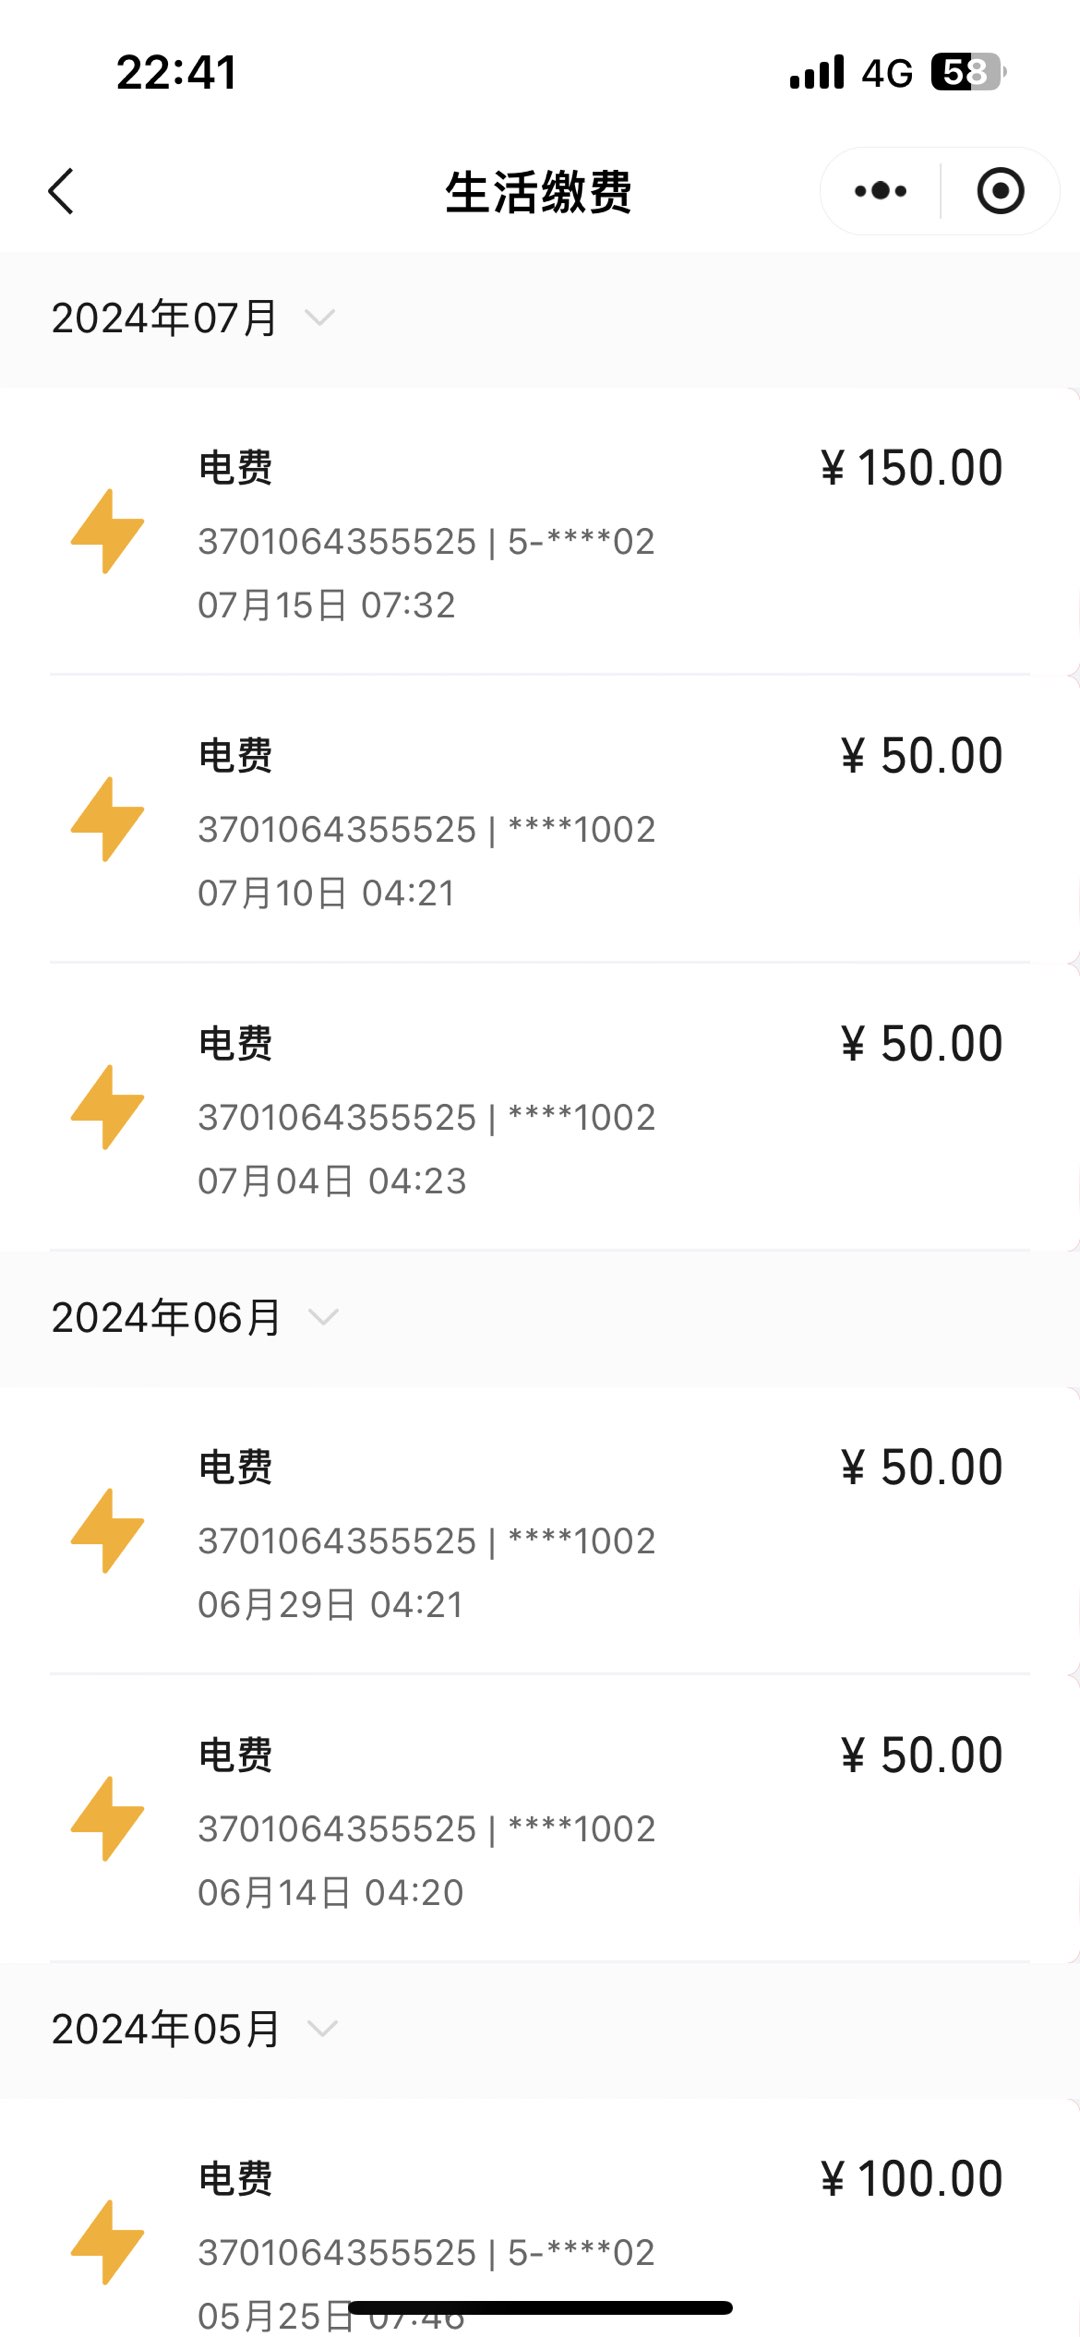Viewport: 1080px width, 2337px height.
Task: Open the 07月10日 04:21 payment record
Action: [x=540, y=819]
